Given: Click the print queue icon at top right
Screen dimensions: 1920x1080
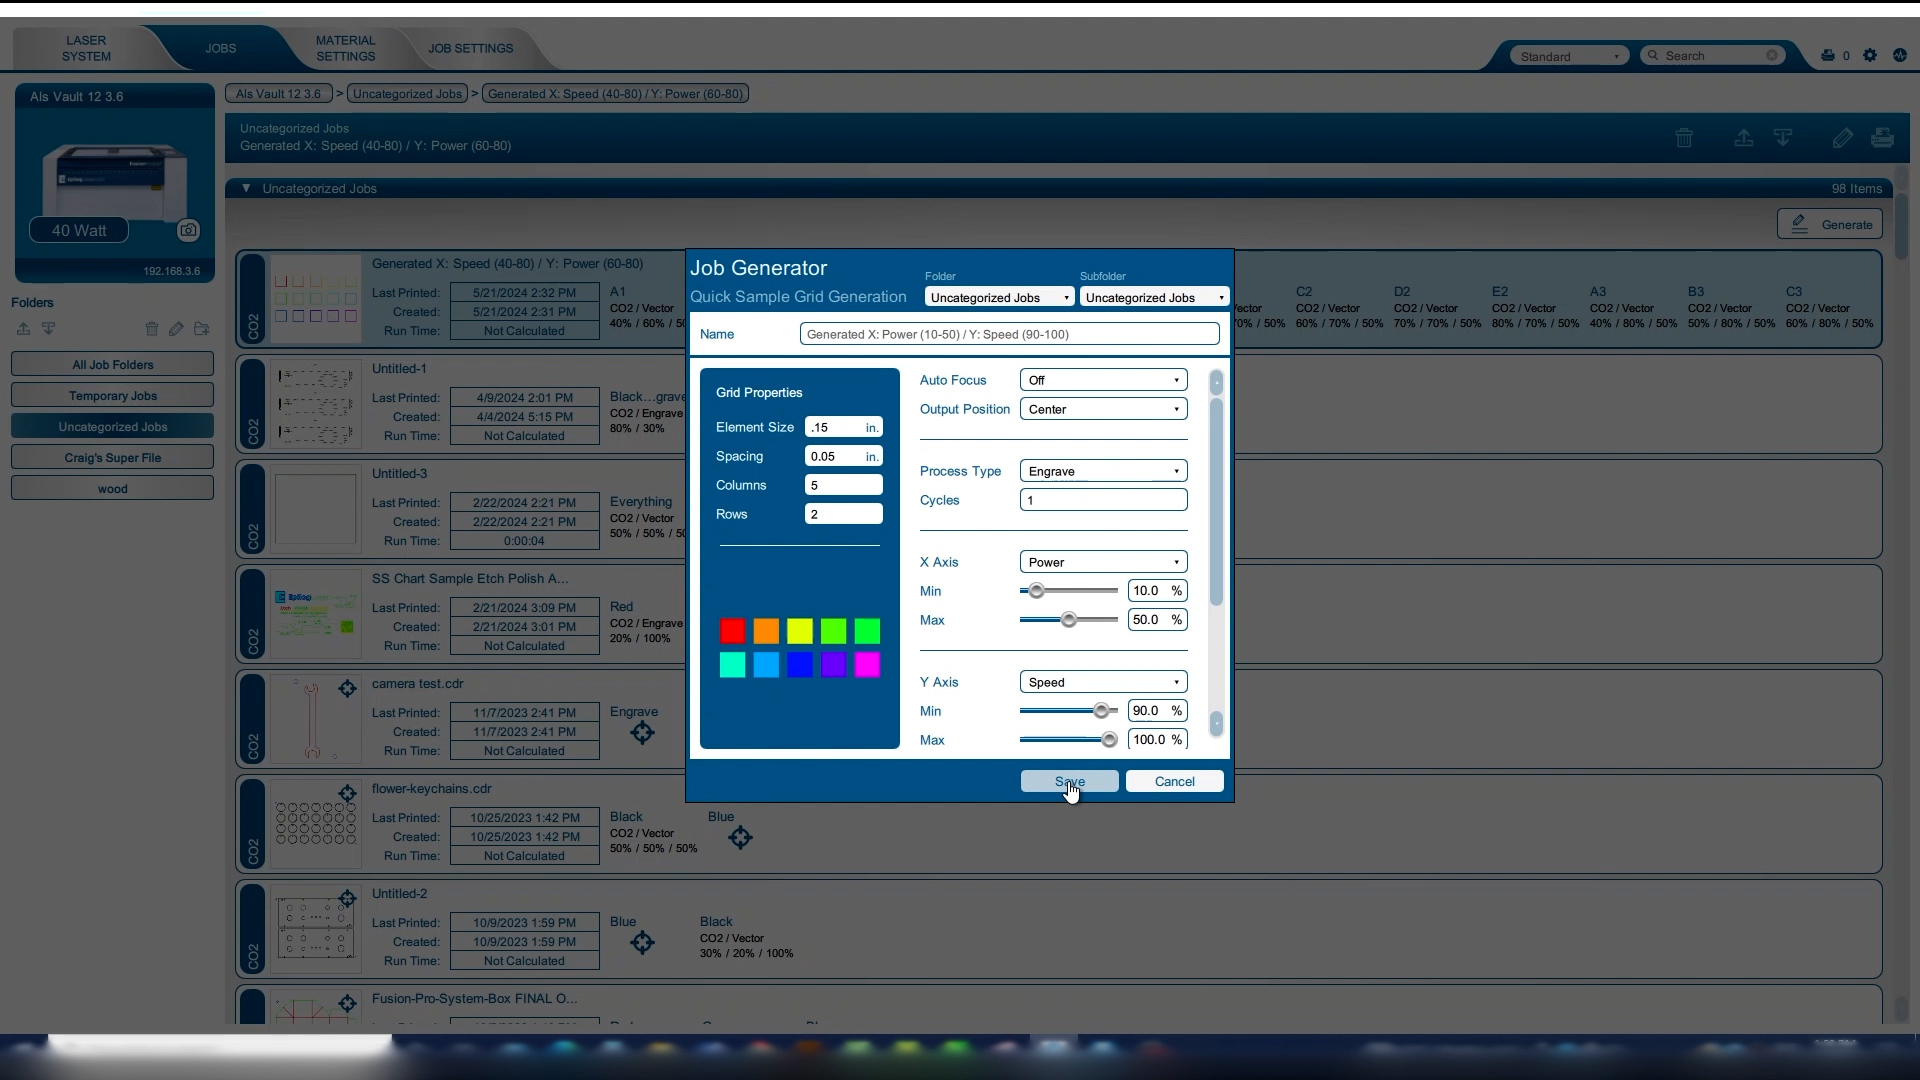Looking at the screenshot, I should pyautogui.click(x=1828, y=56).
